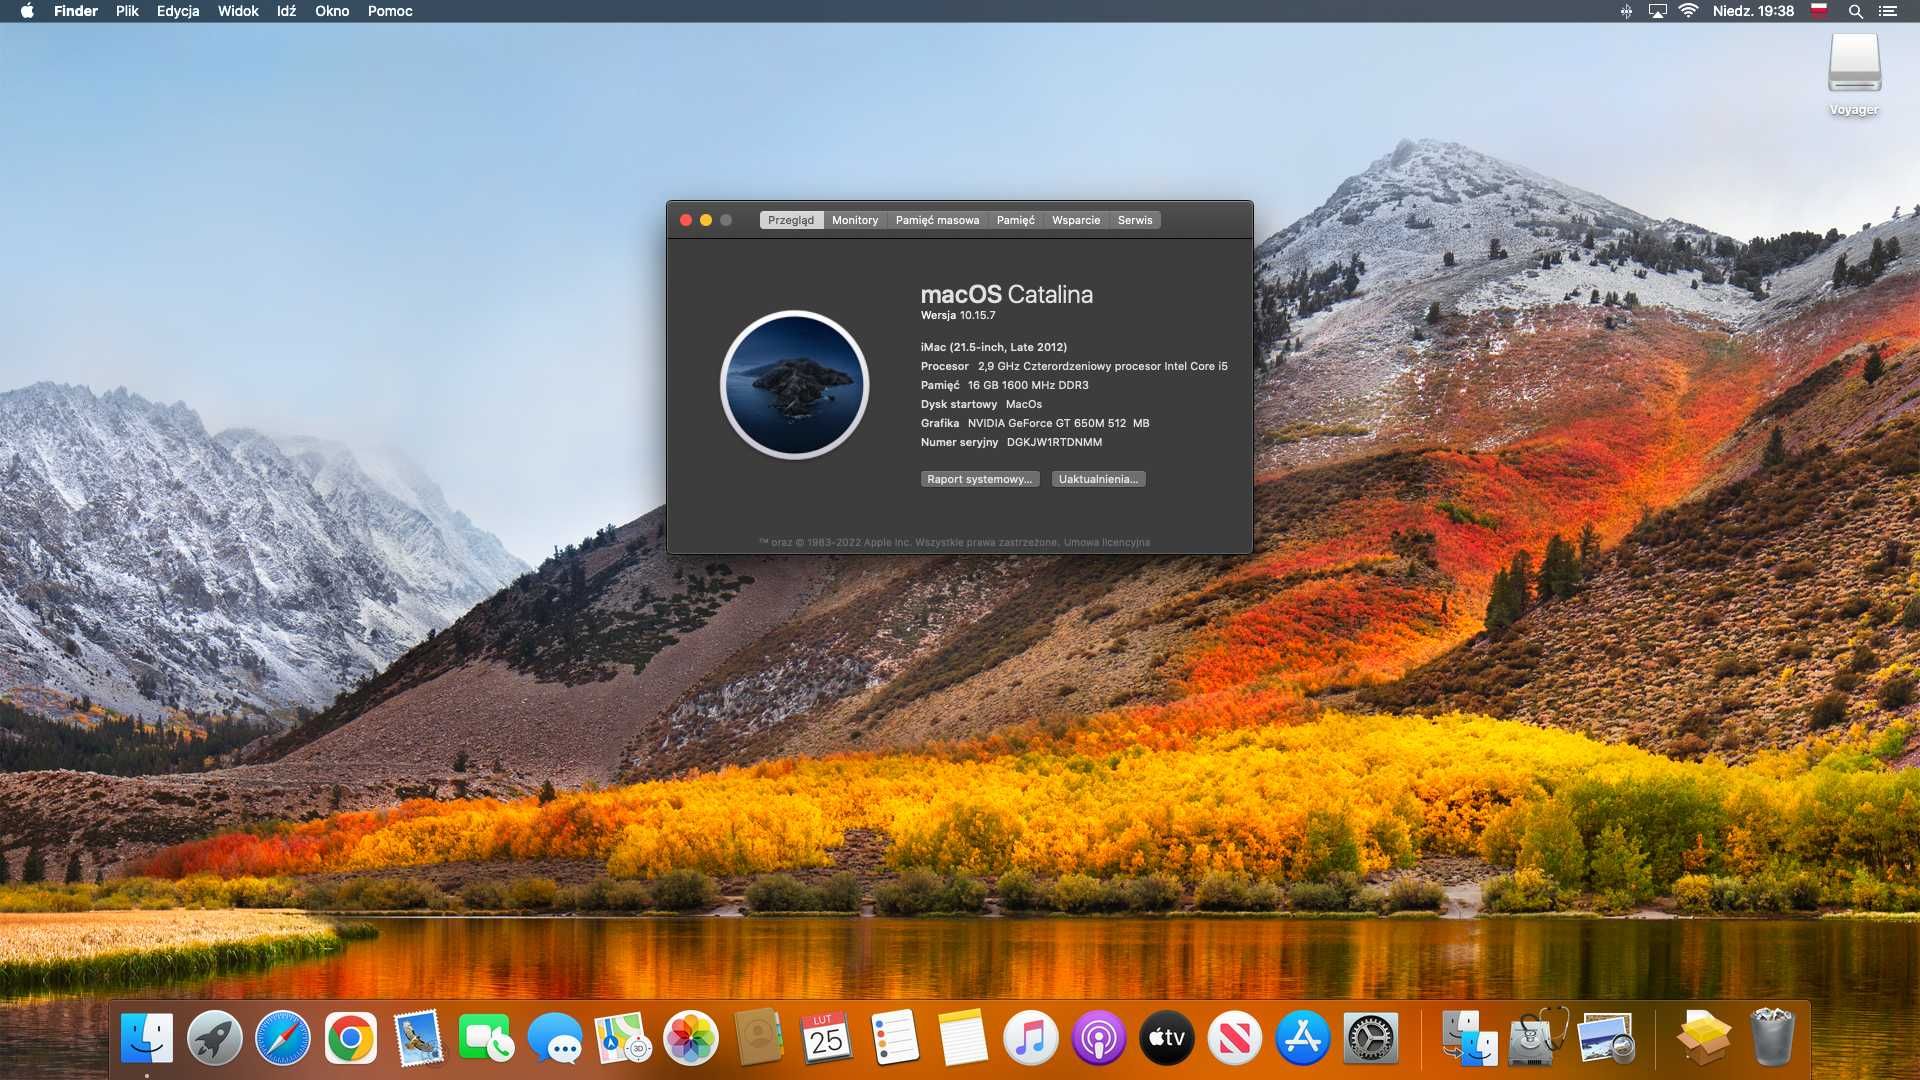Launch Reminders app from Dock
This screenshot has width=1920, height=1080.
click(x=895, y=1039)
